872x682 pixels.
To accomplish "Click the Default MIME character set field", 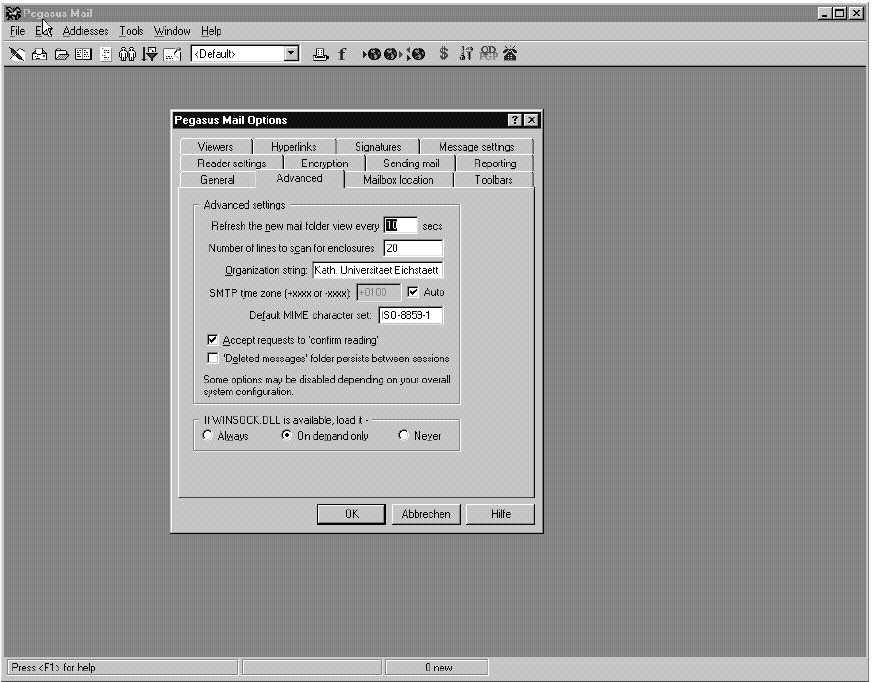I will pyautogui.click(x=411, y=315).
